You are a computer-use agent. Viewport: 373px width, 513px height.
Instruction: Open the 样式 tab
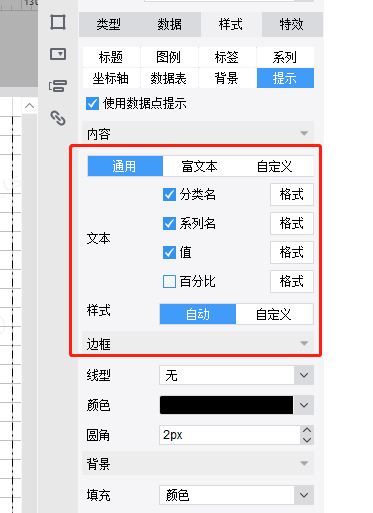(x=231, y=24)
